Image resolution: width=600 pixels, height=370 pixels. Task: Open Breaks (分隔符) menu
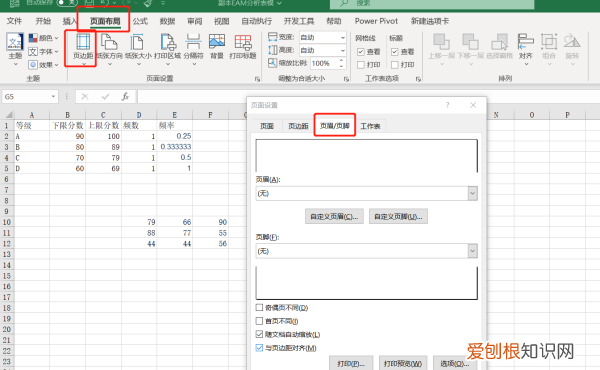193,49
